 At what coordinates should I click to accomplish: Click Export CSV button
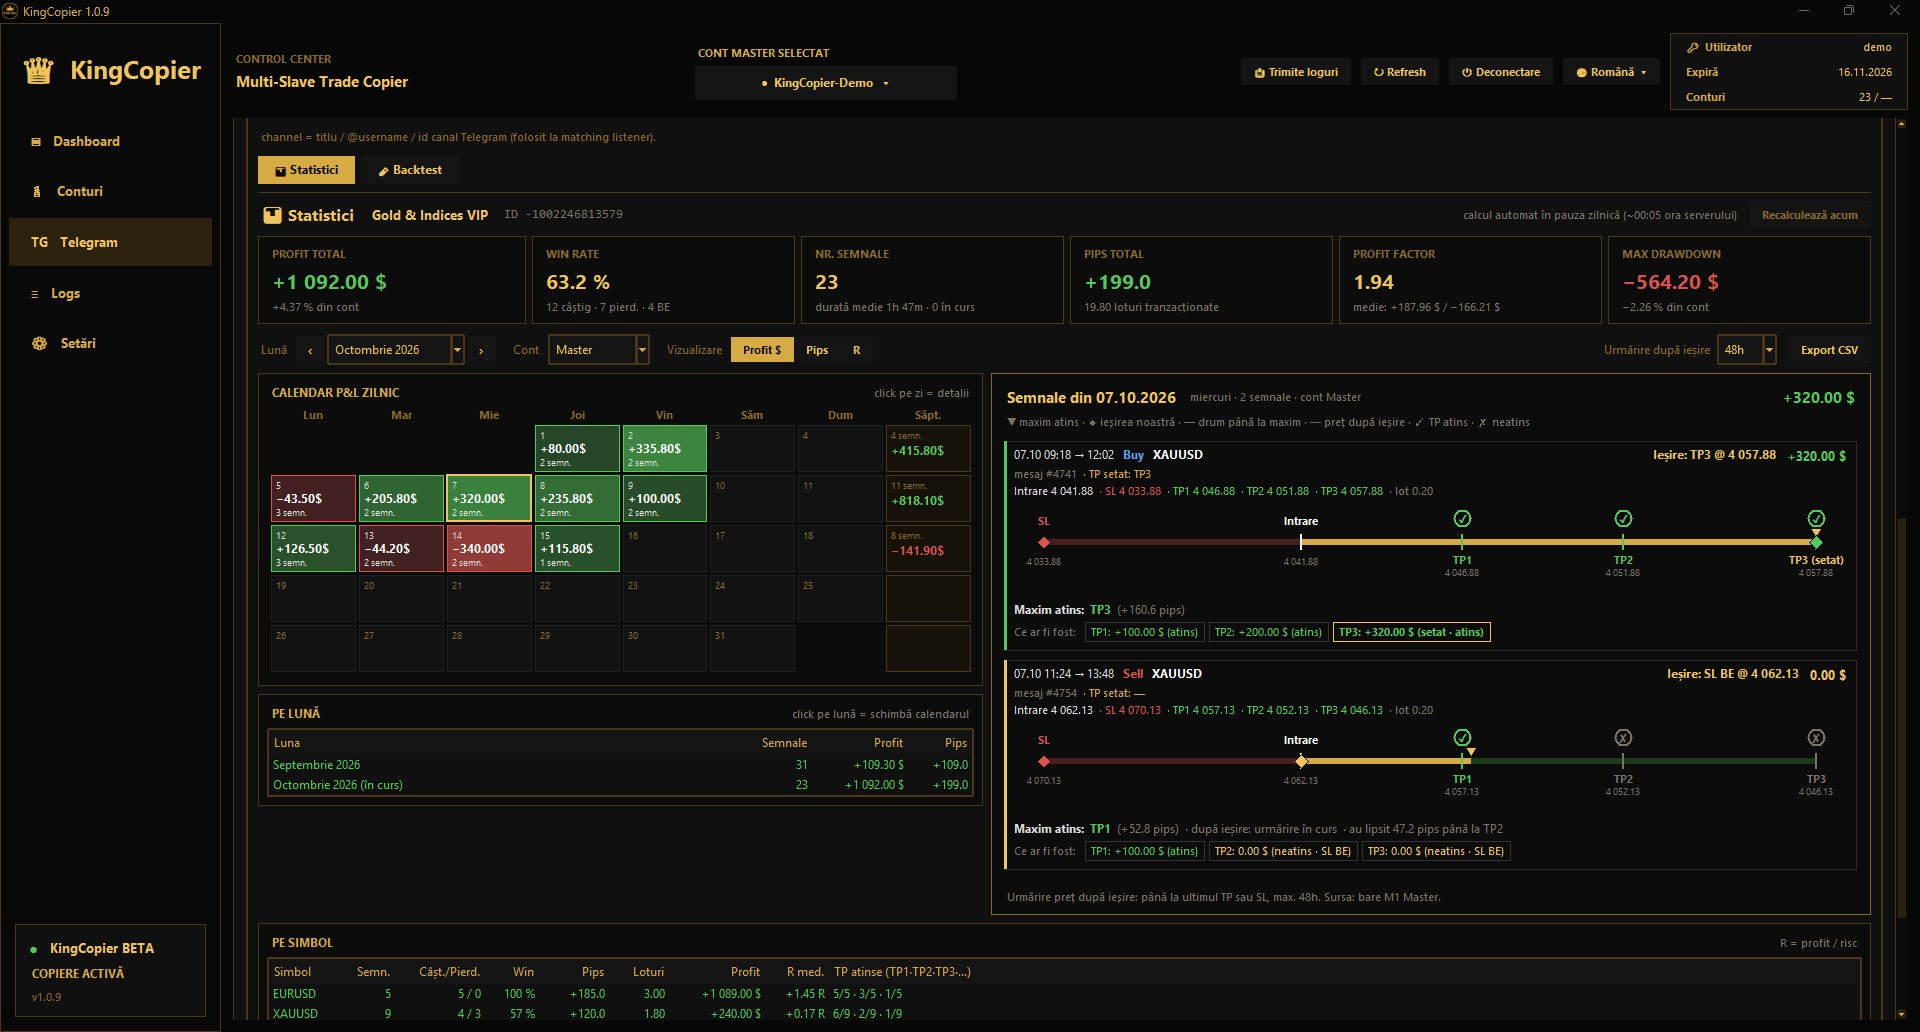point(1829,350)
